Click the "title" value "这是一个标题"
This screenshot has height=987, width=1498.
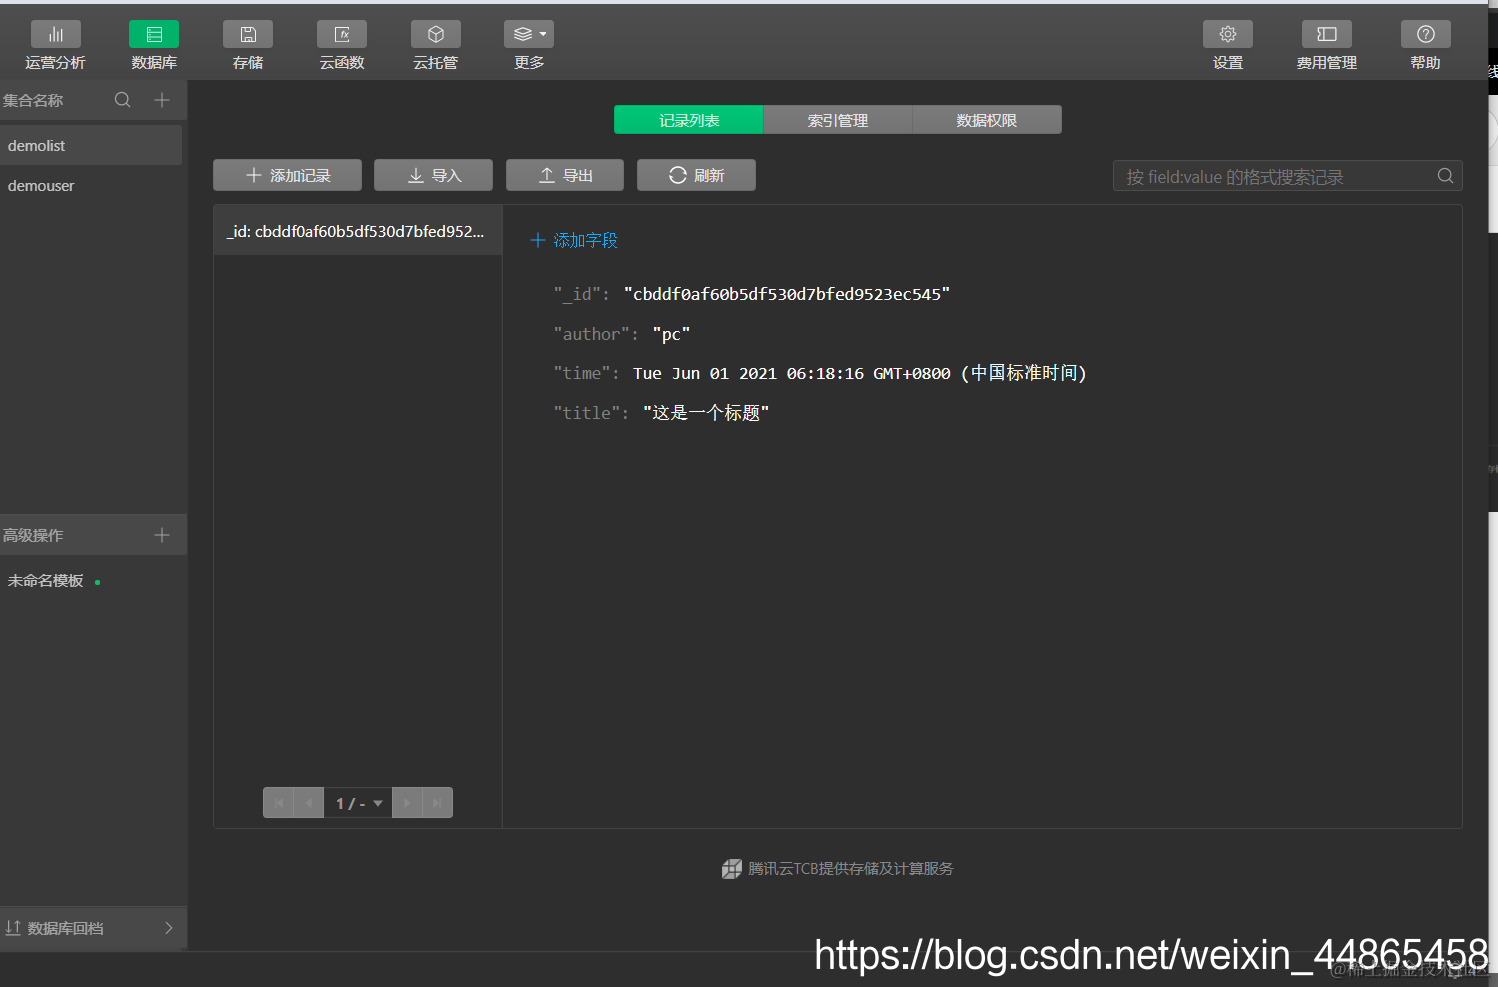(706, 413)
